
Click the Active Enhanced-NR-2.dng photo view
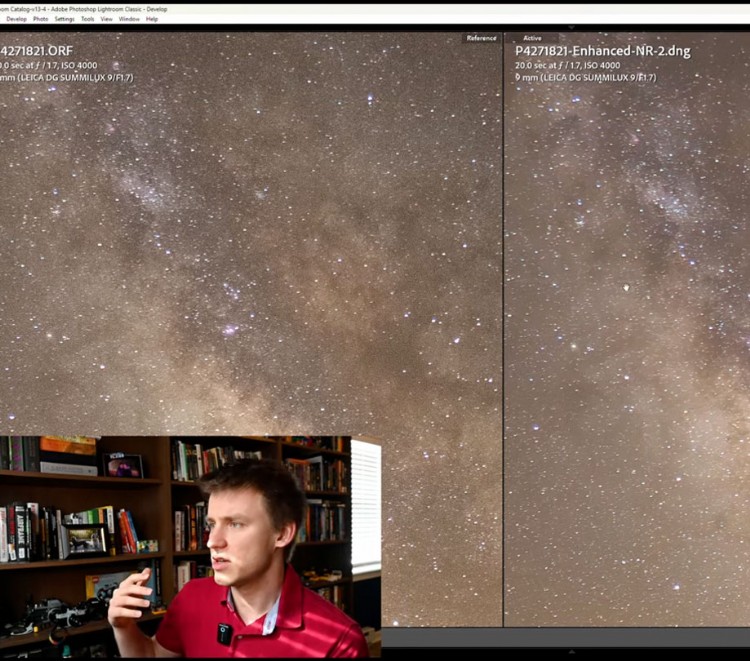tap(627, 330)
